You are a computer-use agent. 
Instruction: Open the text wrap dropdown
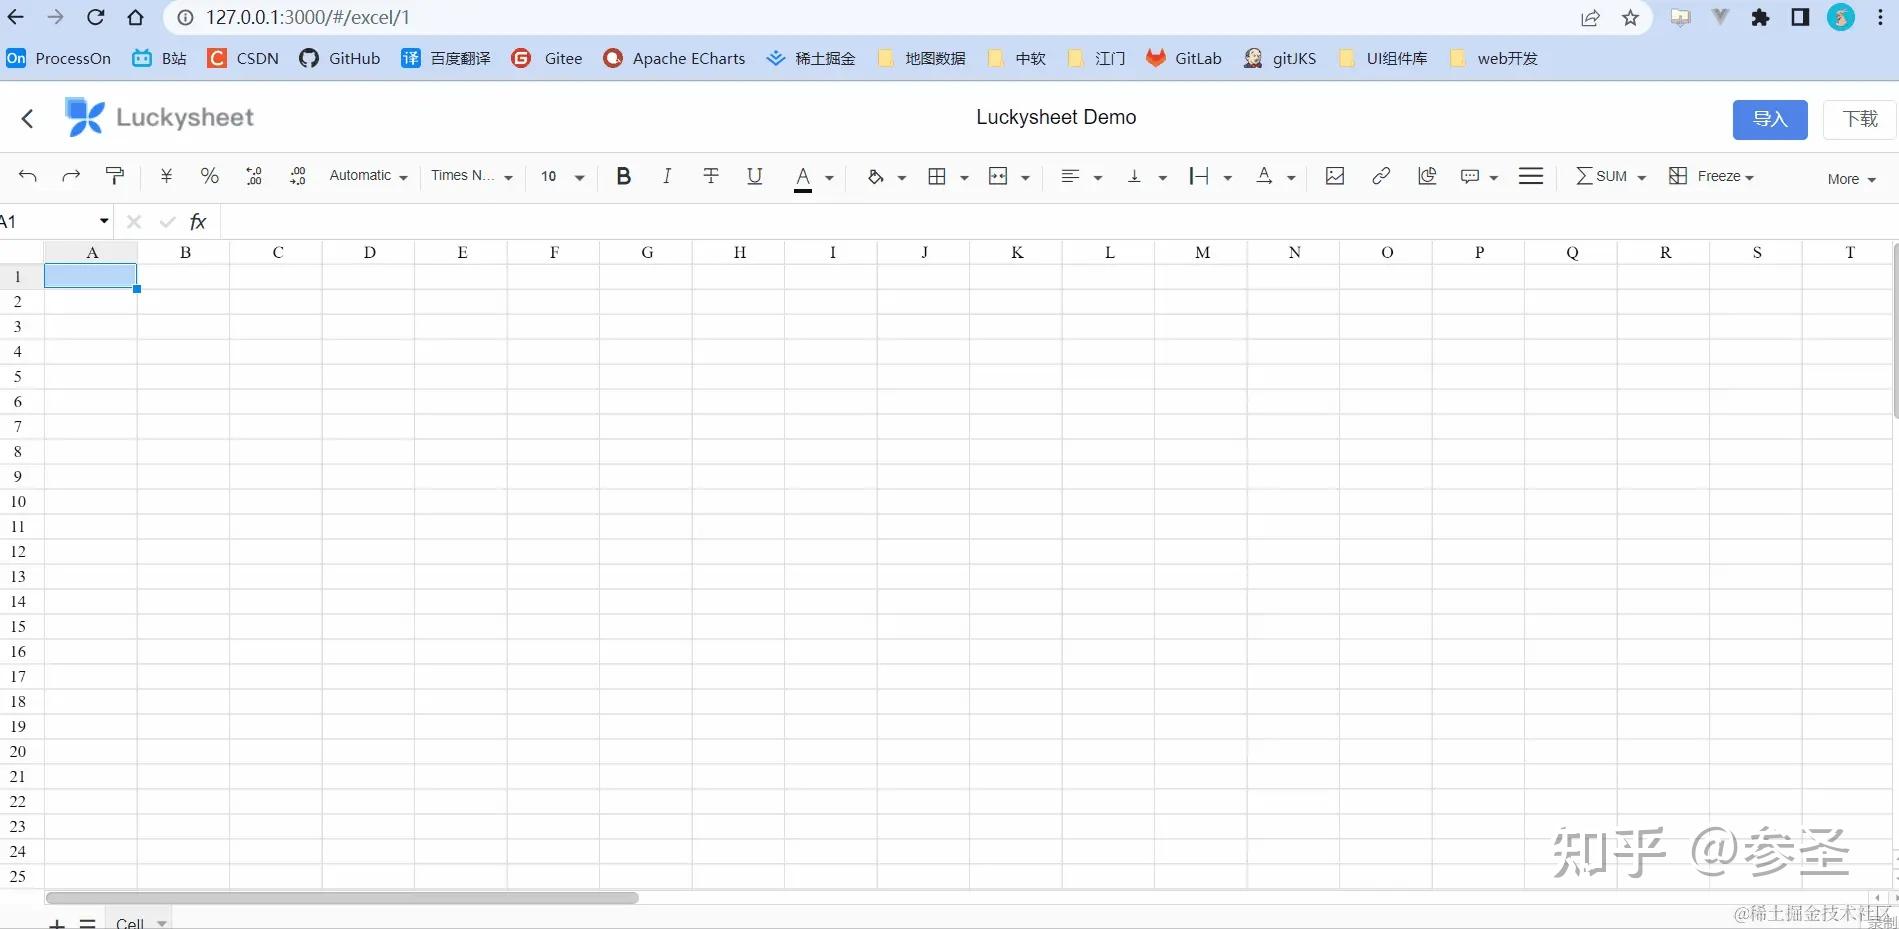1227,178
